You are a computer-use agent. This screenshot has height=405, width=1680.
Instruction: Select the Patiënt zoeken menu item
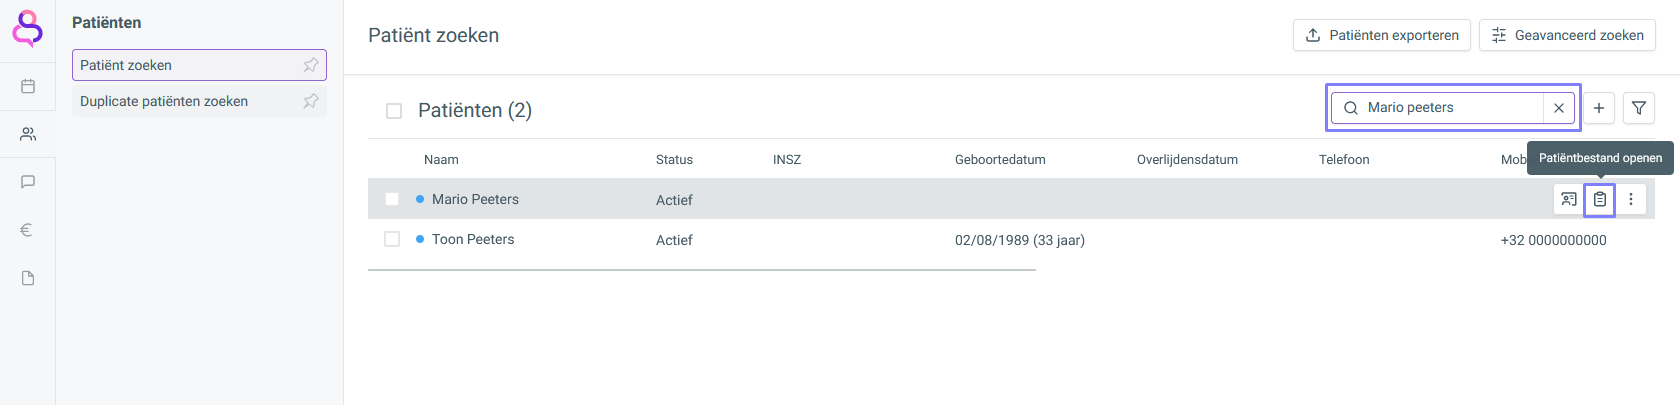[x=199, y=65]
